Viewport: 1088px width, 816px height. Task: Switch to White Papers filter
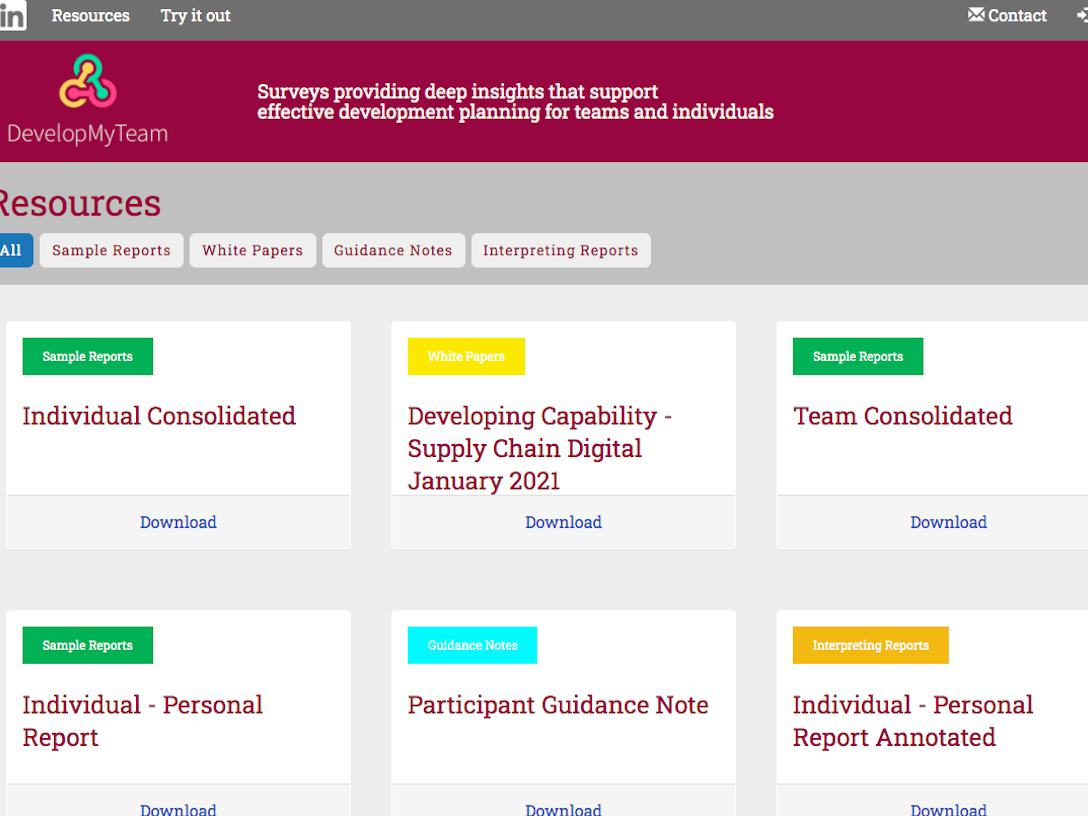coord(252,250)
